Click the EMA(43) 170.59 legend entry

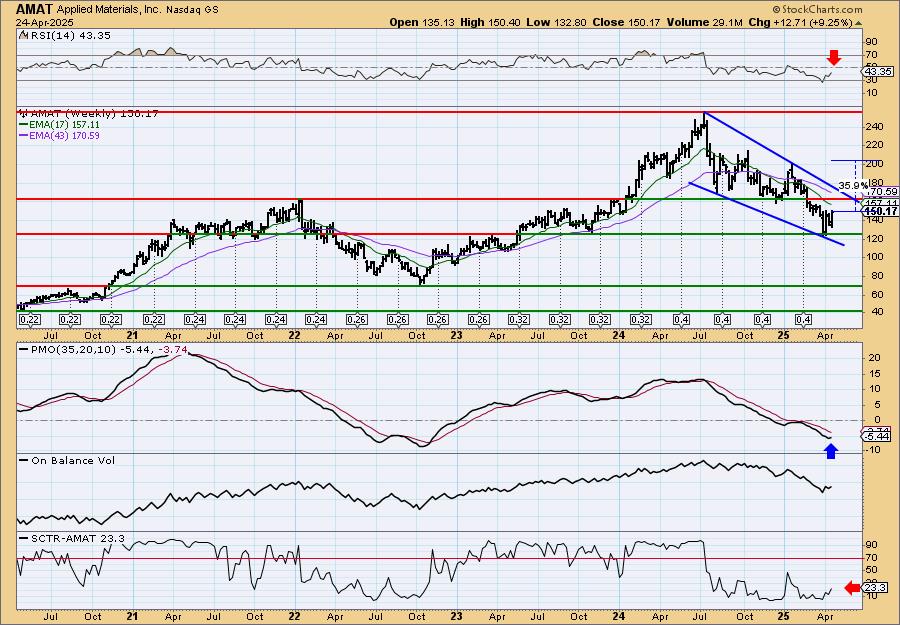[59, 135]
